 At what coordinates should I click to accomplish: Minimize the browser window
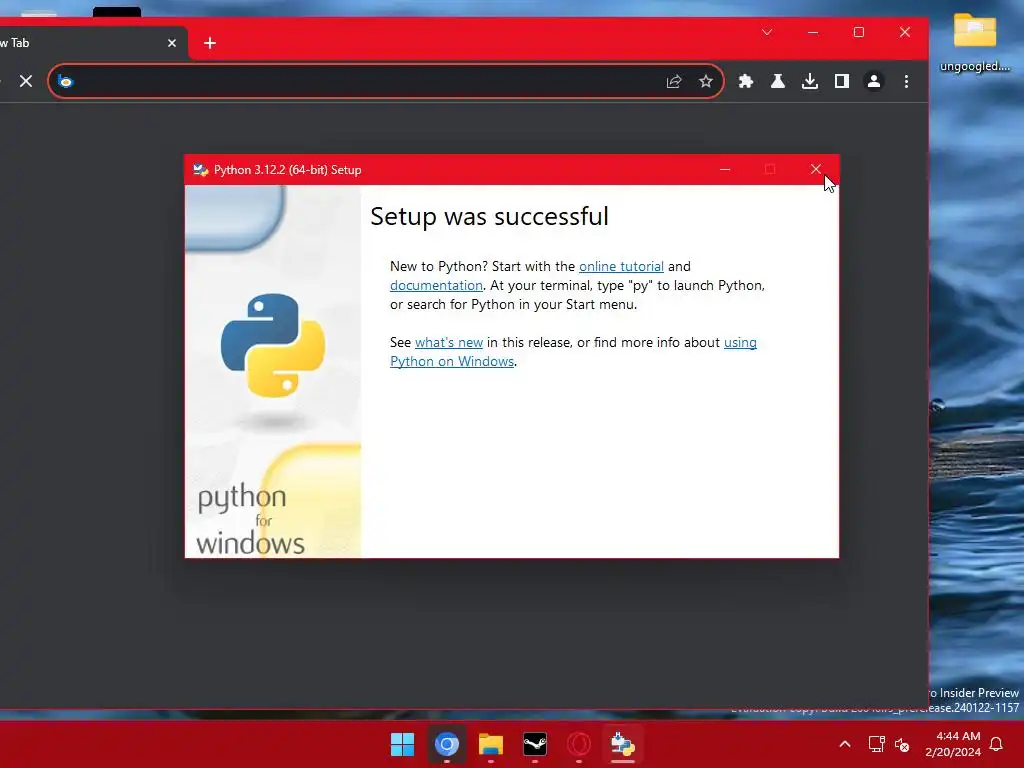(x=812, y=32)
